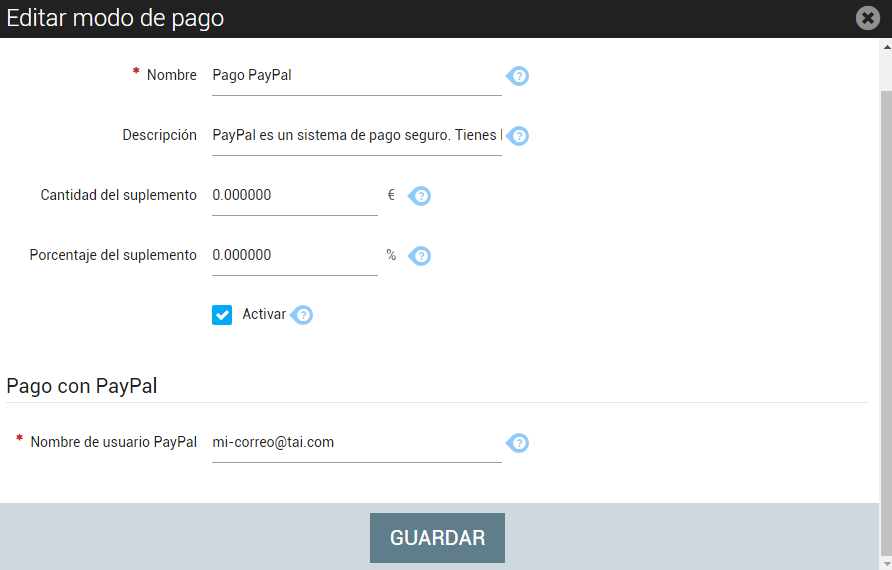Click the Porcentaje del suplemento label
The width and height of the screenshot is (892, 570).
(113, 255)
